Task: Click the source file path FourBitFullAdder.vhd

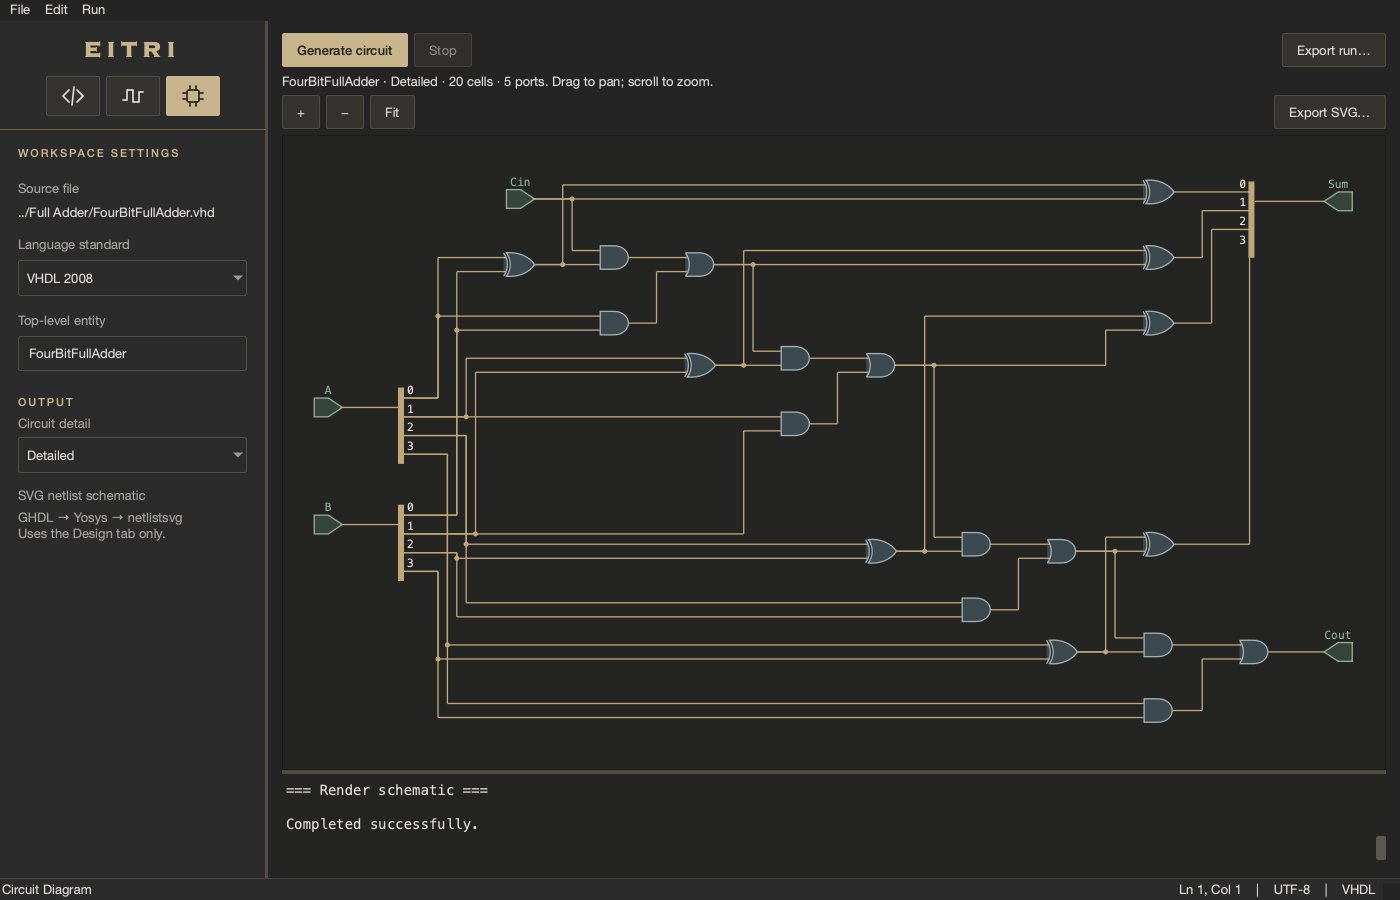Action: point(116,212)
